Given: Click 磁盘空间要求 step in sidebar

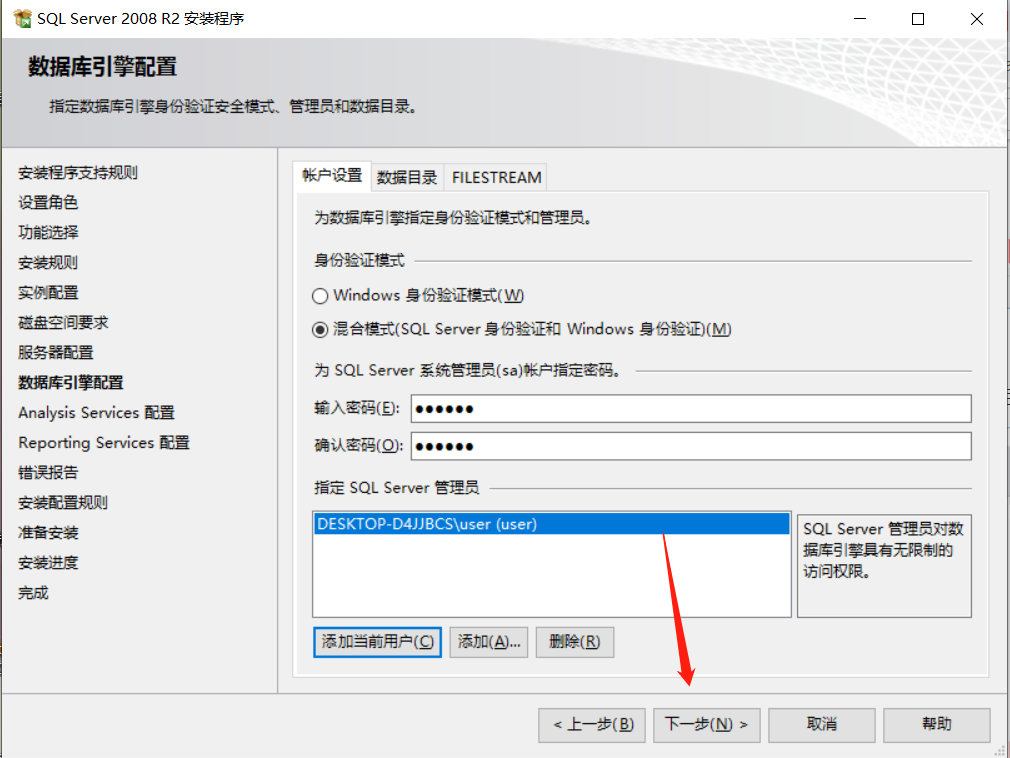Looking at the screenshot, I should click(63, 323).
